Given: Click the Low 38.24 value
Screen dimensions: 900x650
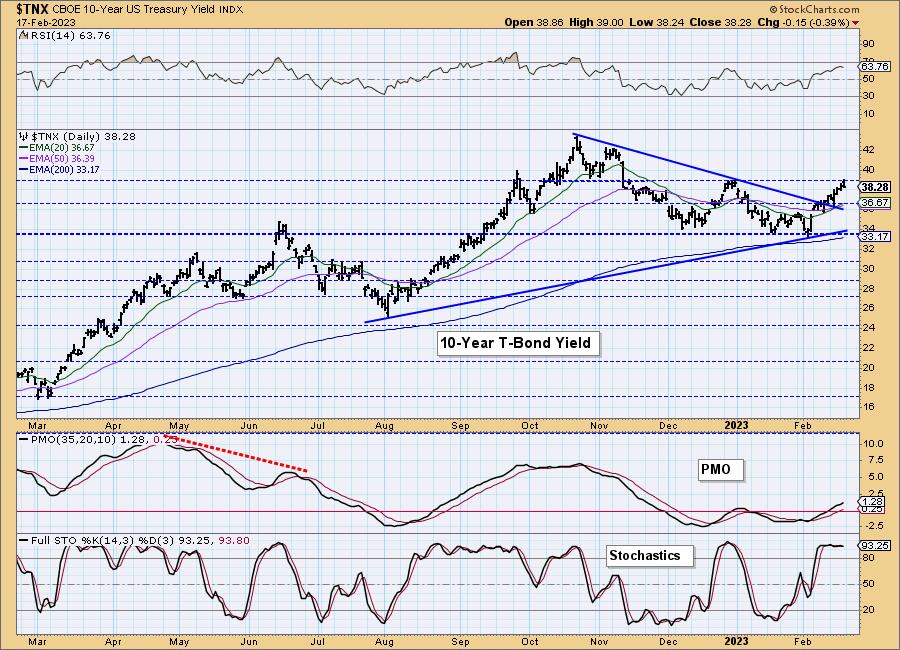Looking at the screenshot, I should coord(656,22).
